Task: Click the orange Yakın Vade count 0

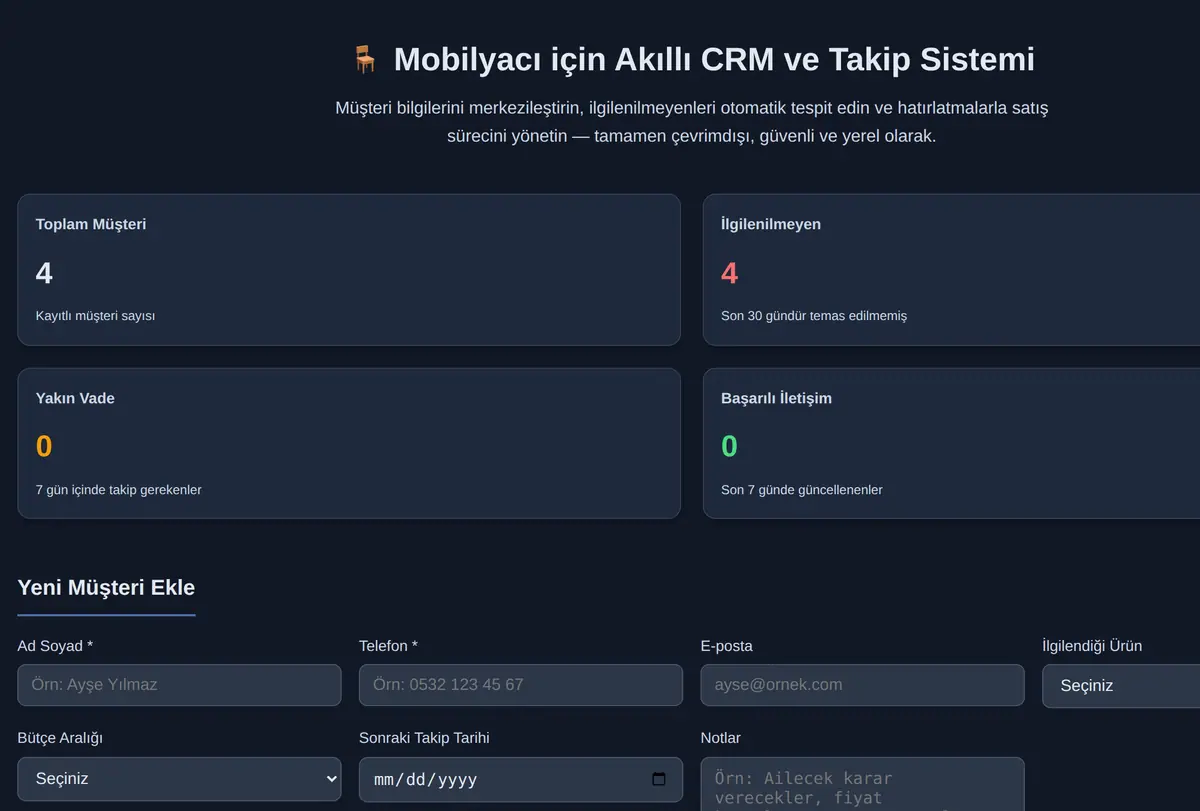Action: (x=44, y=446)
